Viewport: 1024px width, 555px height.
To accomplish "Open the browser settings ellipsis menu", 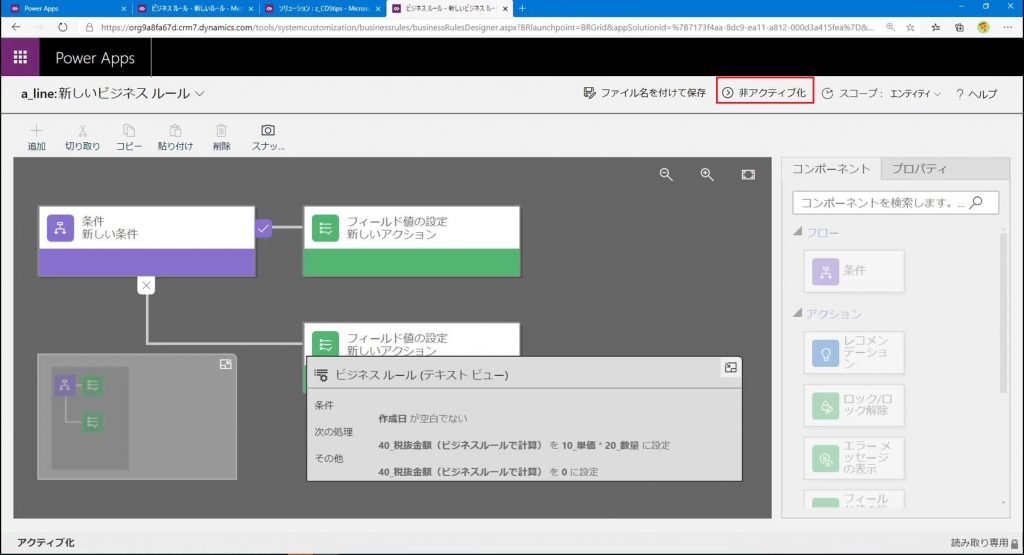I will click(1008, 27).
